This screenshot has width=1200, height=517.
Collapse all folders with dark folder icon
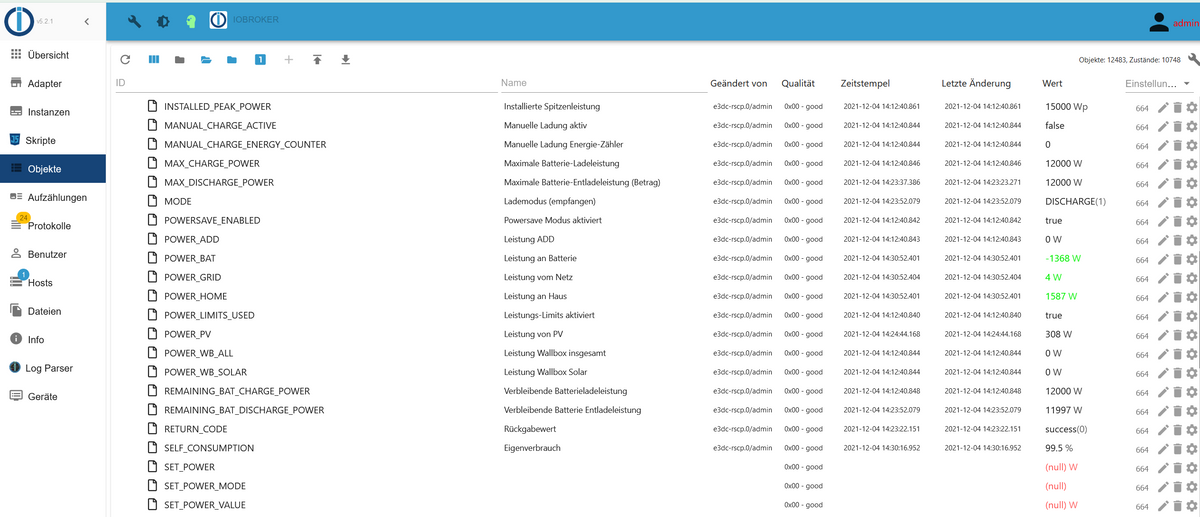tap(180, 60)
